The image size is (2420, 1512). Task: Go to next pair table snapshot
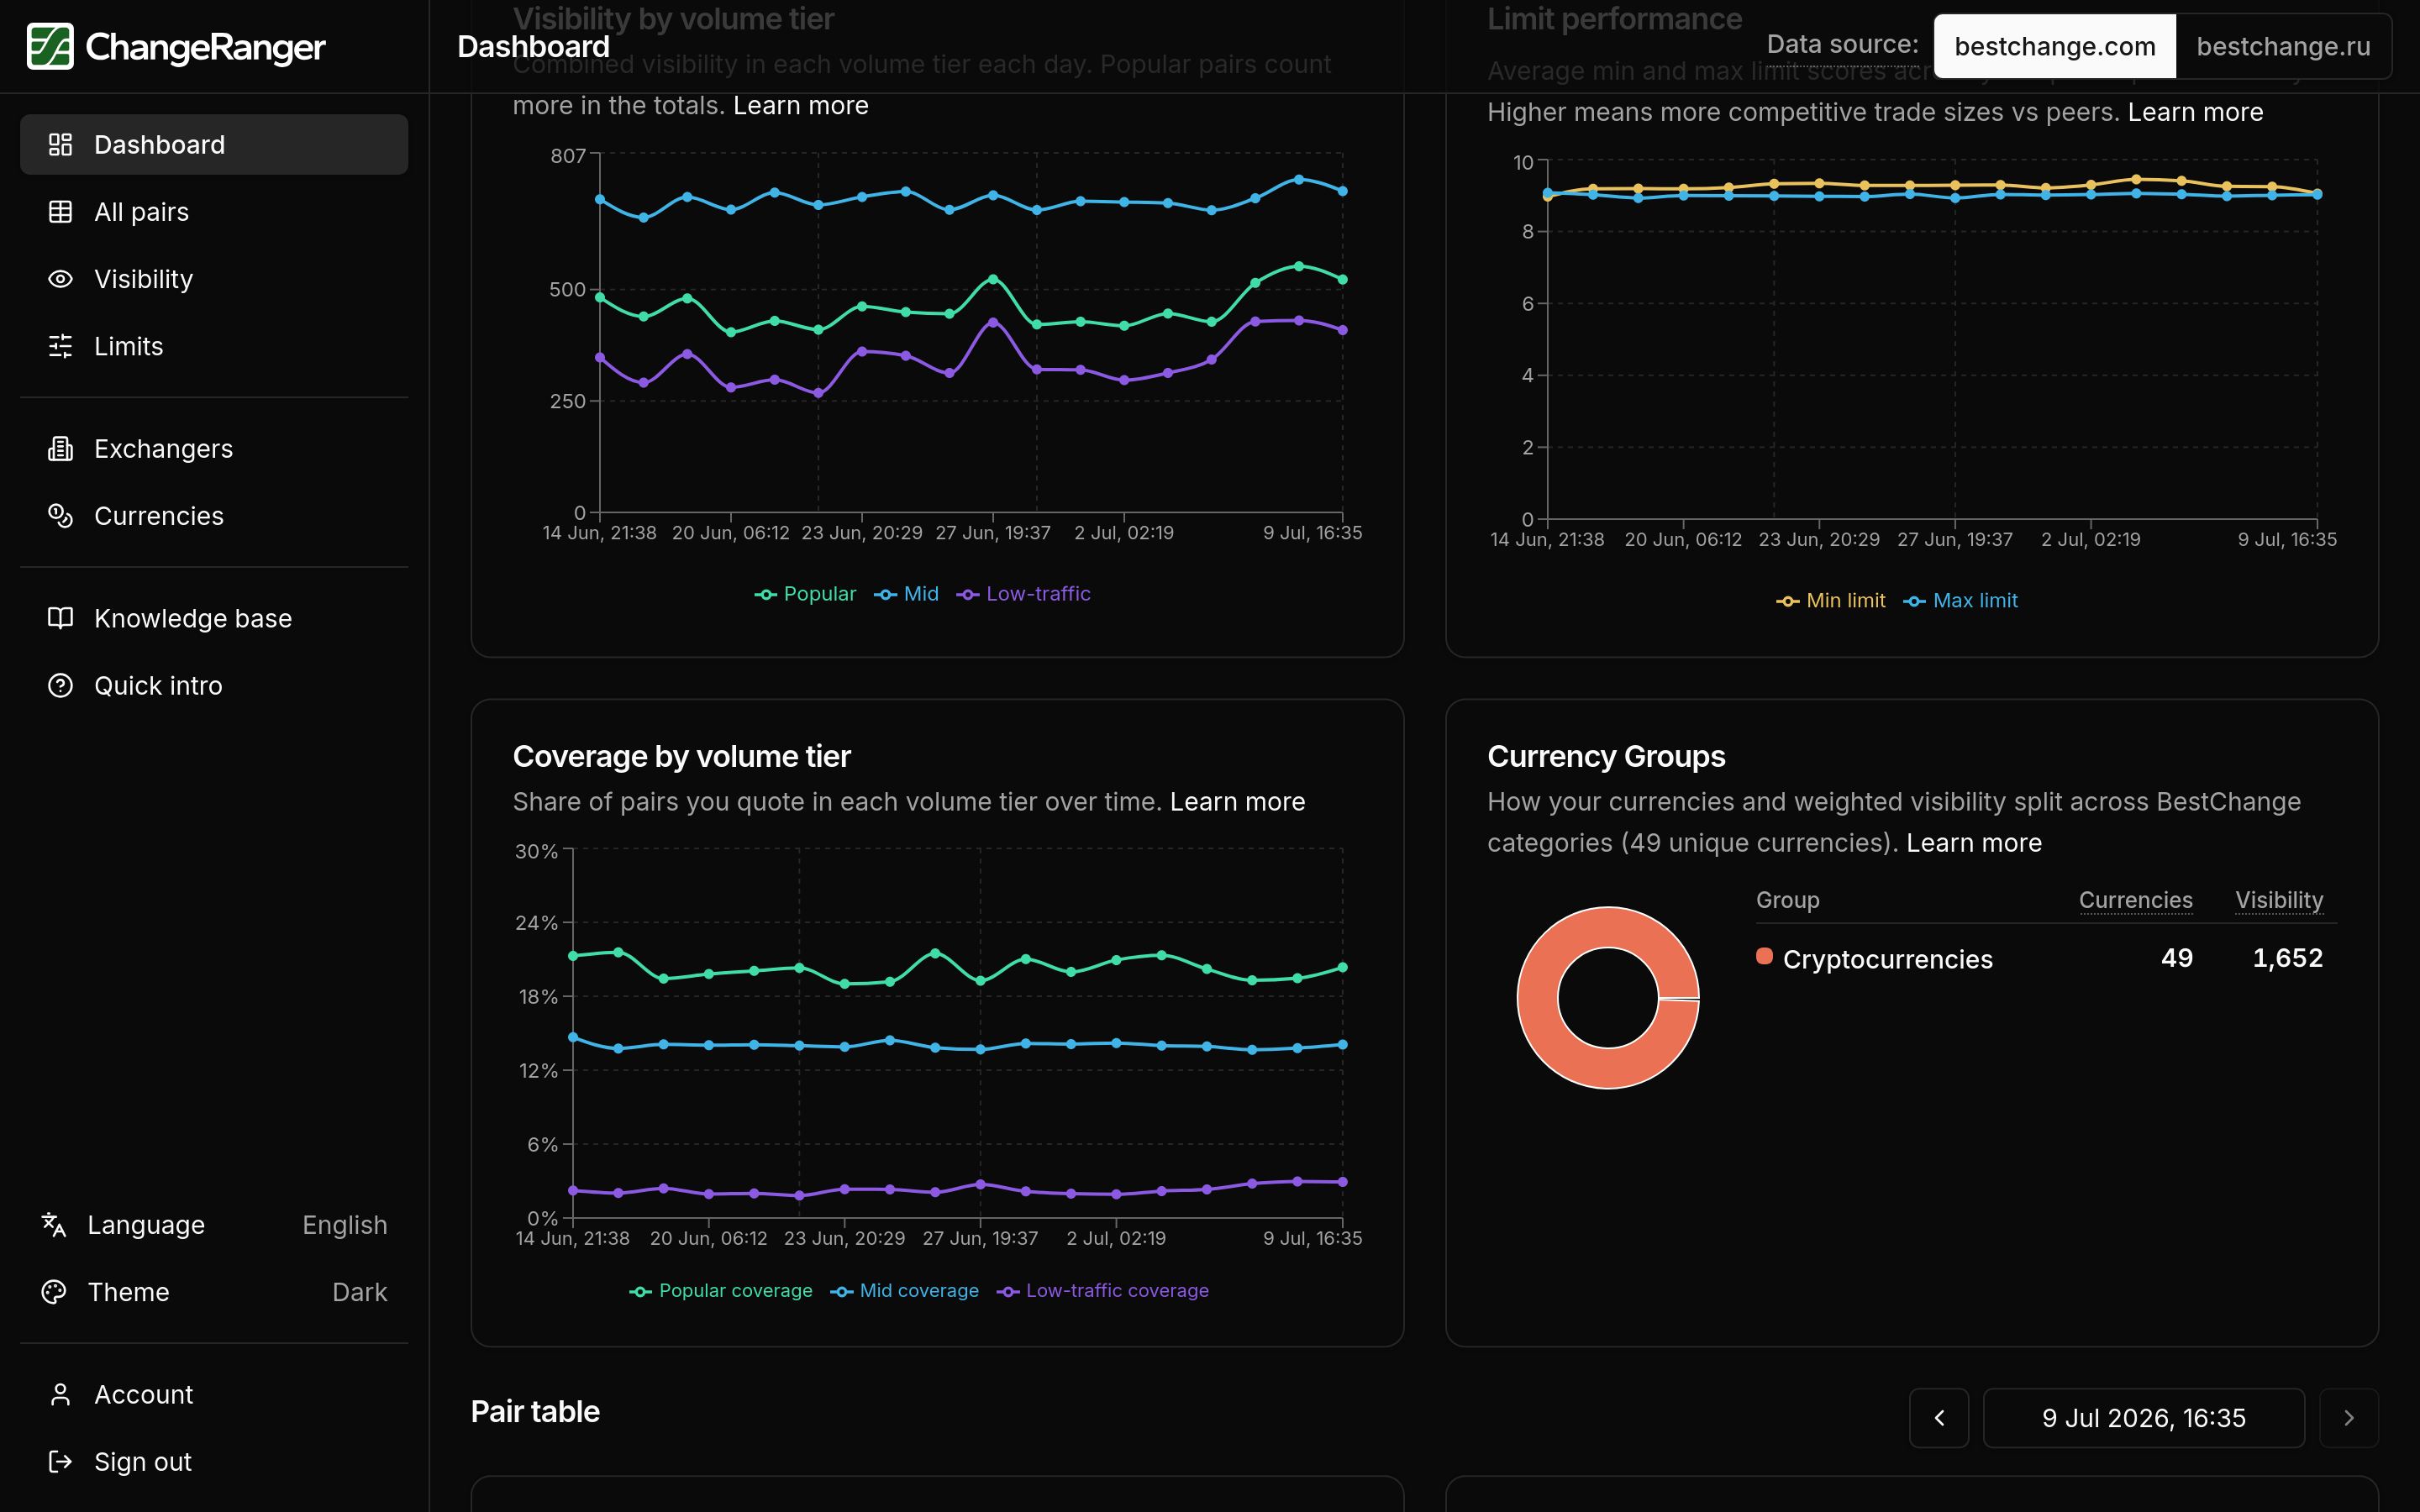tap(2348, 1417)
